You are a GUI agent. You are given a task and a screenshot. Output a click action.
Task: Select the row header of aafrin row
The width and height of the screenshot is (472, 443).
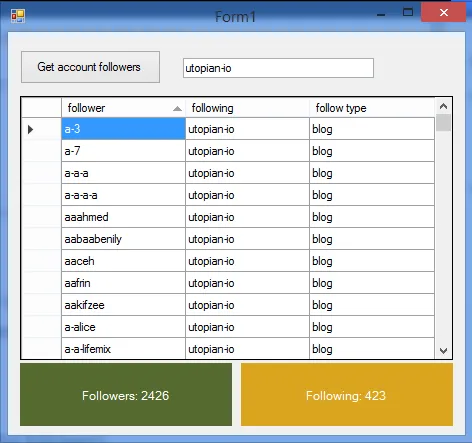(41, 283)
